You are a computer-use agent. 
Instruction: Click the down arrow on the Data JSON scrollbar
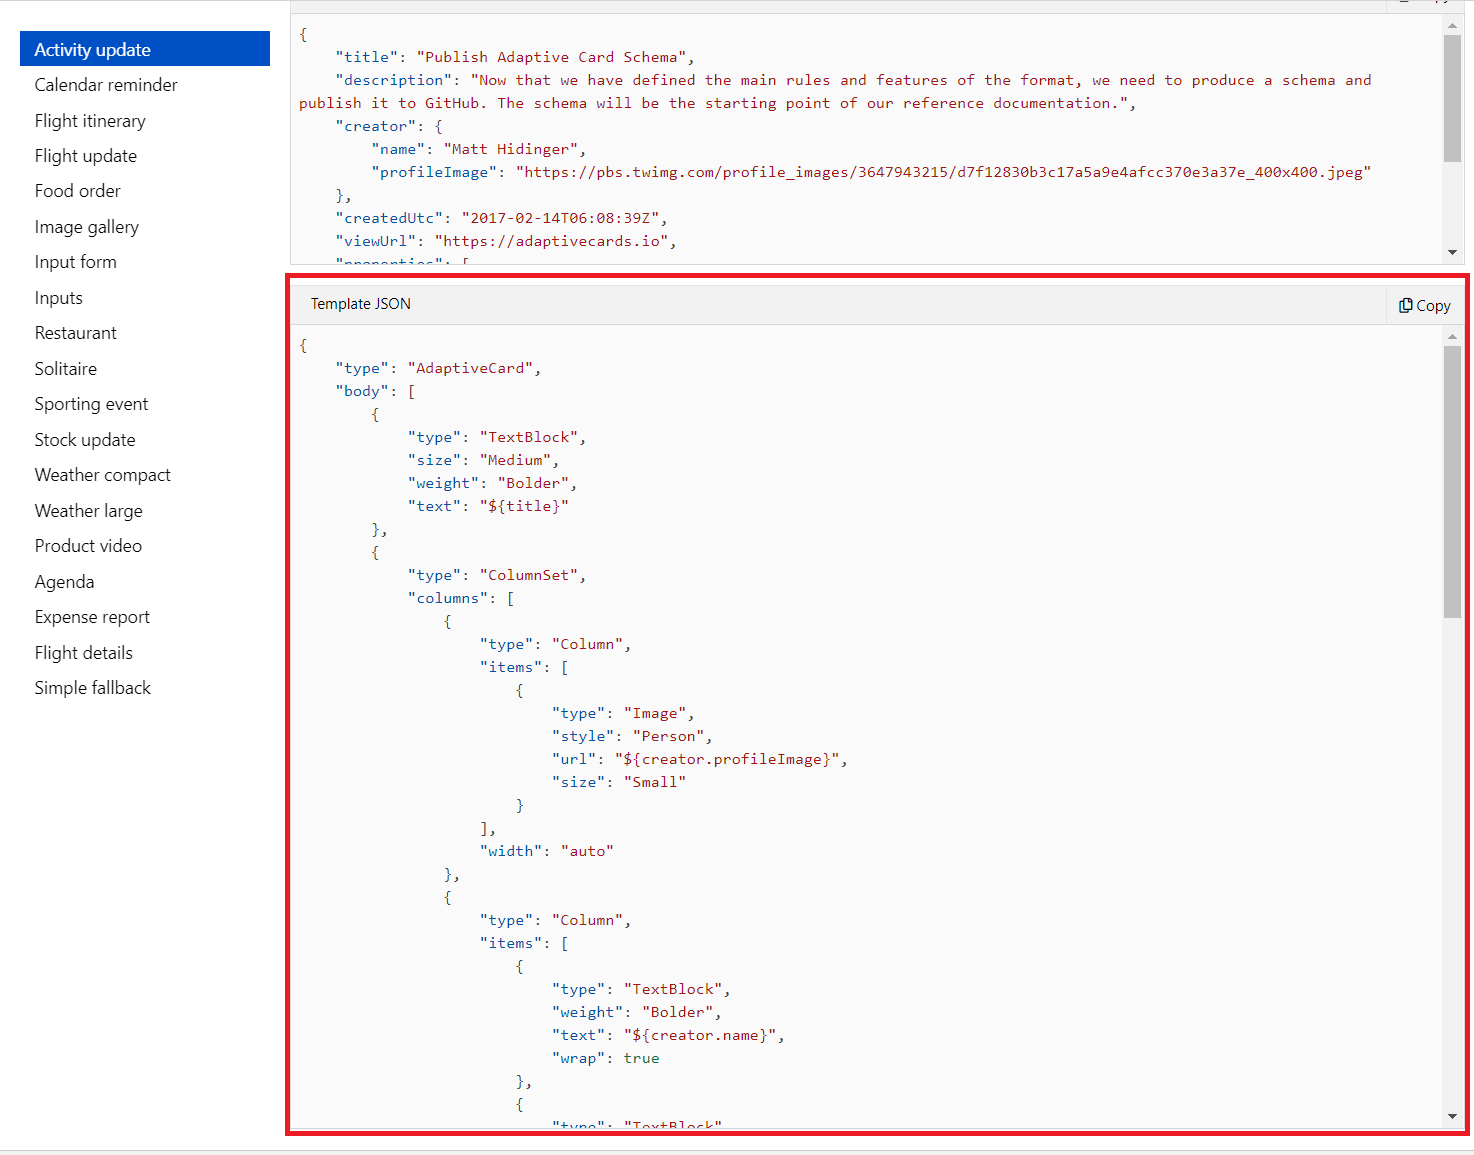[1452, 252]
